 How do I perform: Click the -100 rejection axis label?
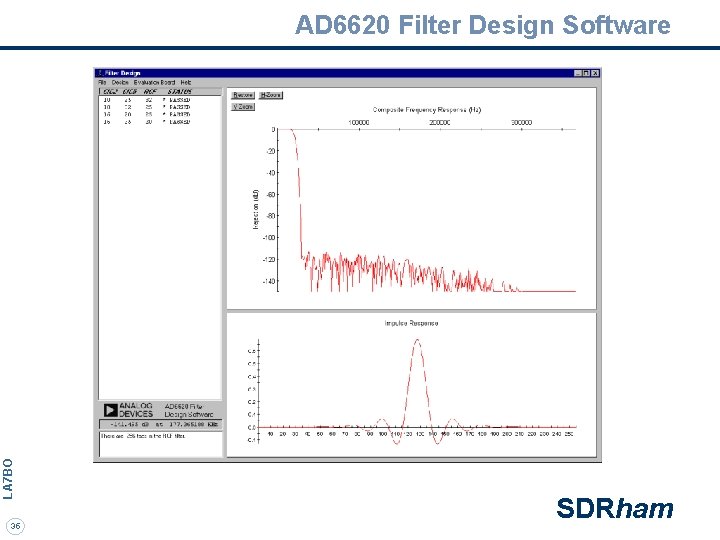click(x=269, y=238)
